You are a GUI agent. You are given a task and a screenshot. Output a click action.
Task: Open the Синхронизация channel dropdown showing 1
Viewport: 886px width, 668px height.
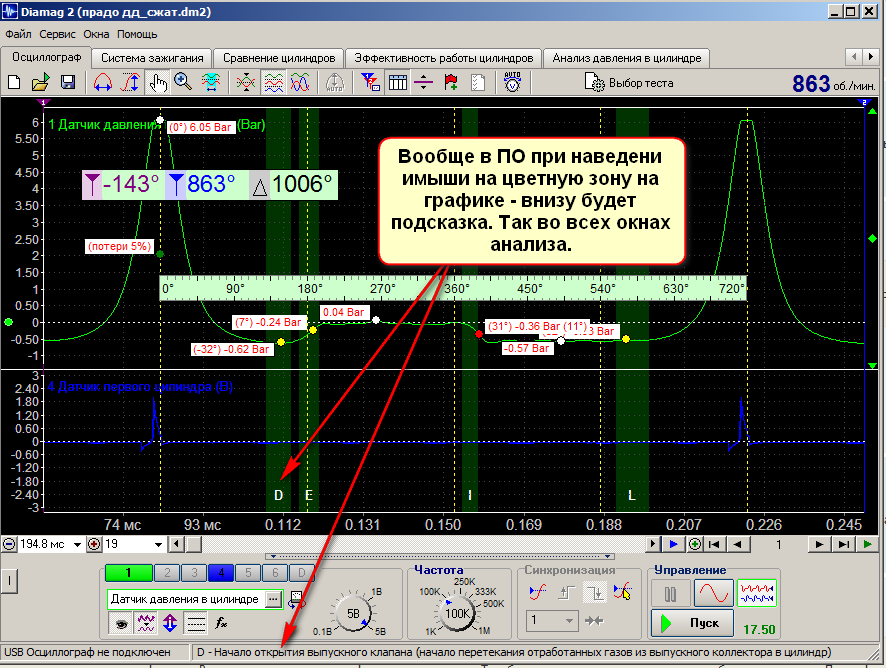click(551, 621)
